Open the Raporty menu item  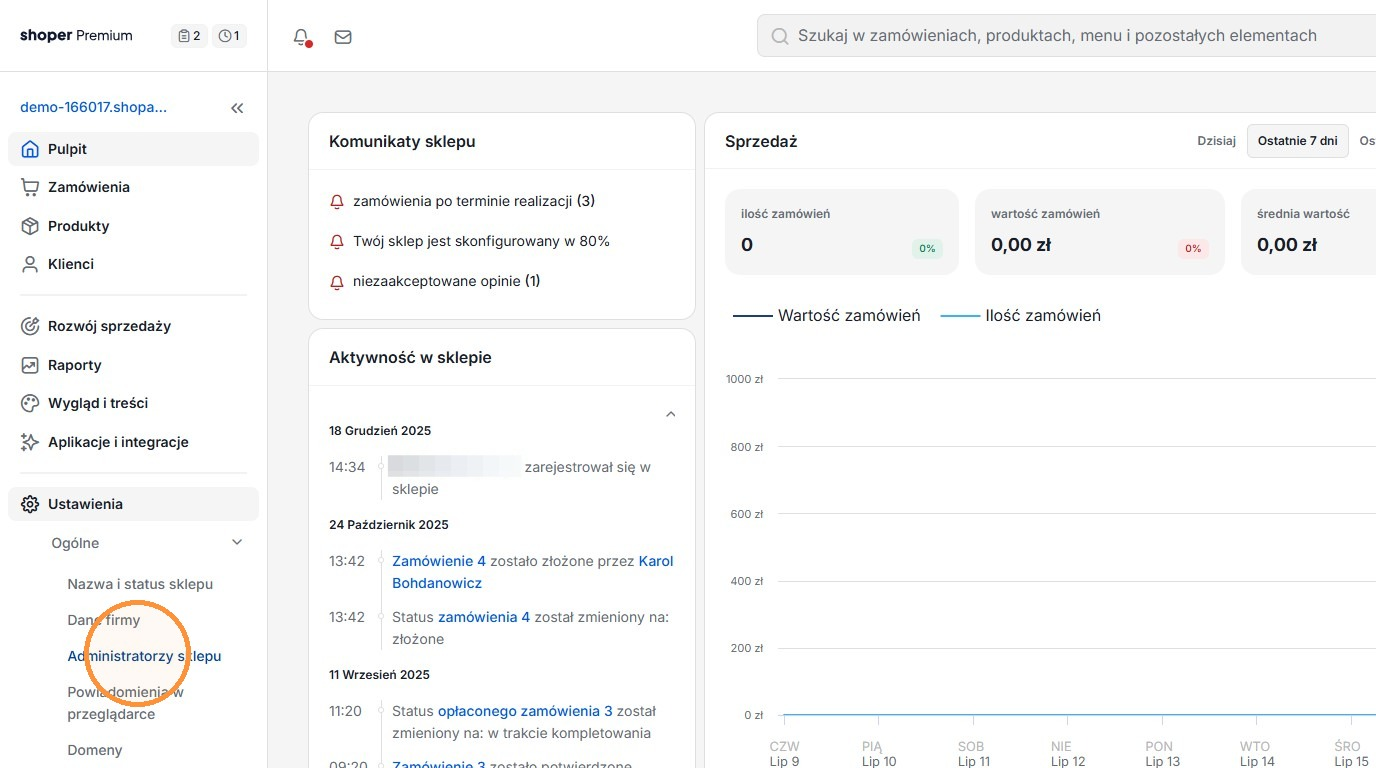coord(134,365)
